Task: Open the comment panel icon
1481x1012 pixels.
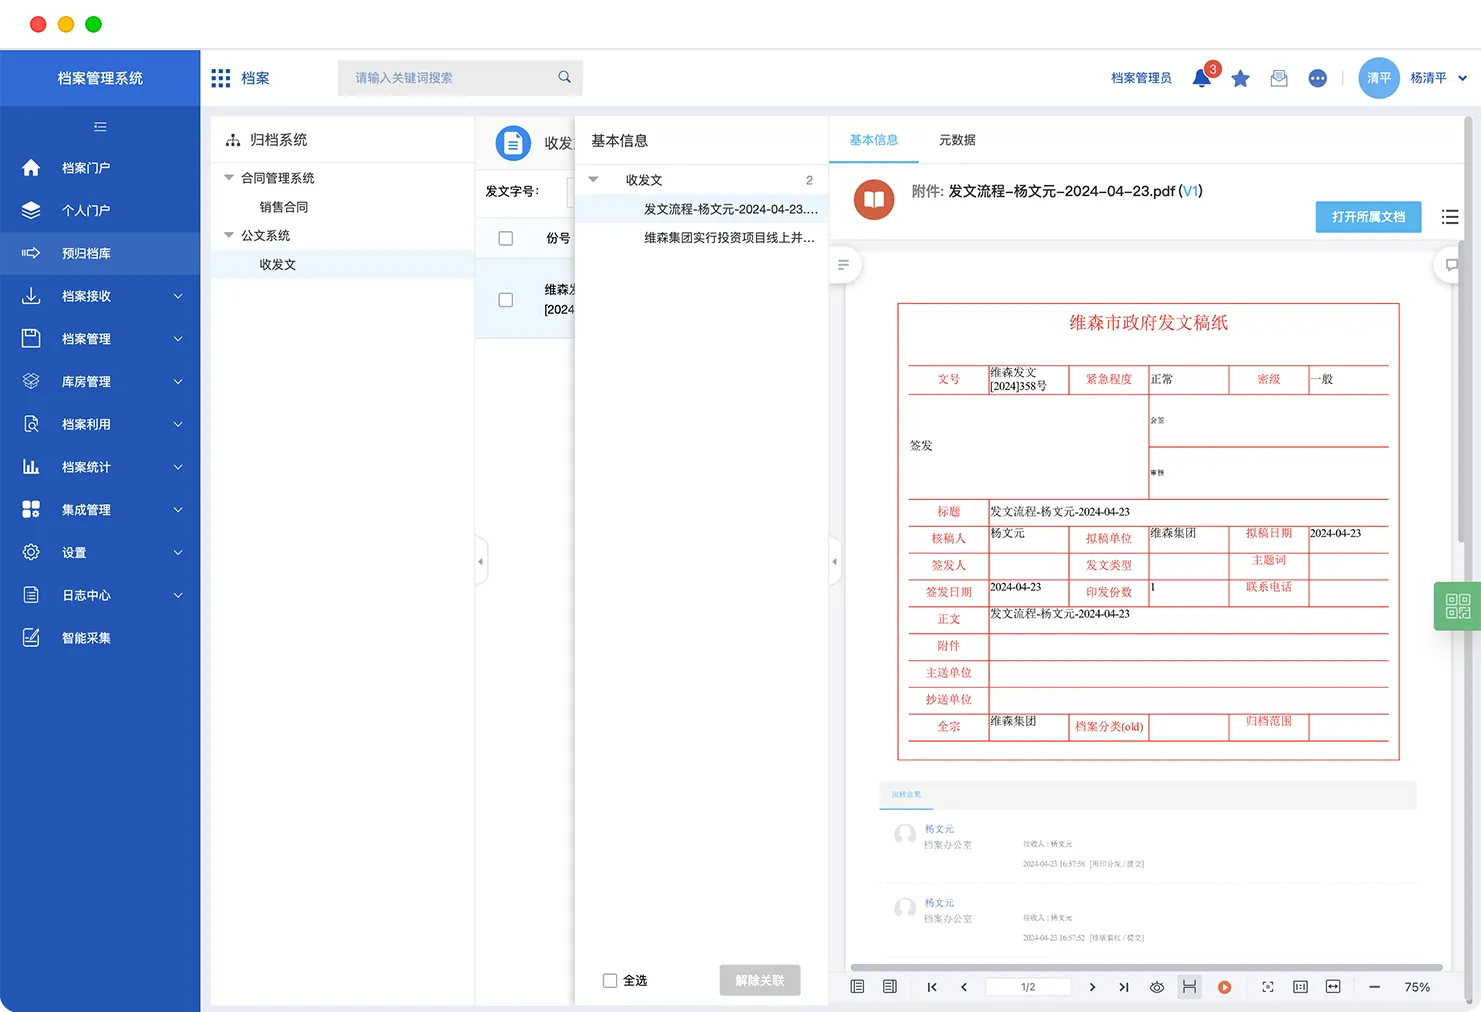Action: click(1451, 265)
